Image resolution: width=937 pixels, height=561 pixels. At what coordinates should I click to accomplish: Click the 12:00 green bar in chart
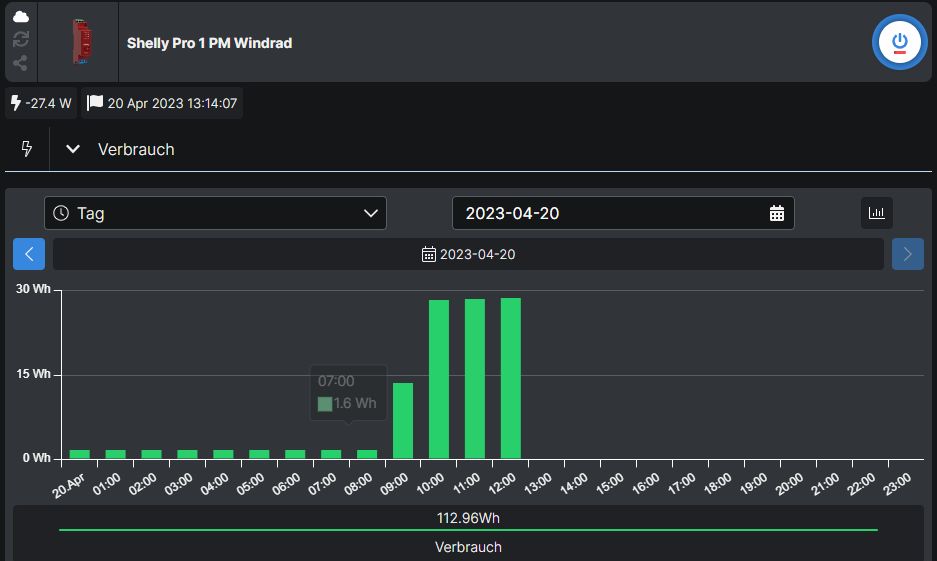tap(511, 378)
